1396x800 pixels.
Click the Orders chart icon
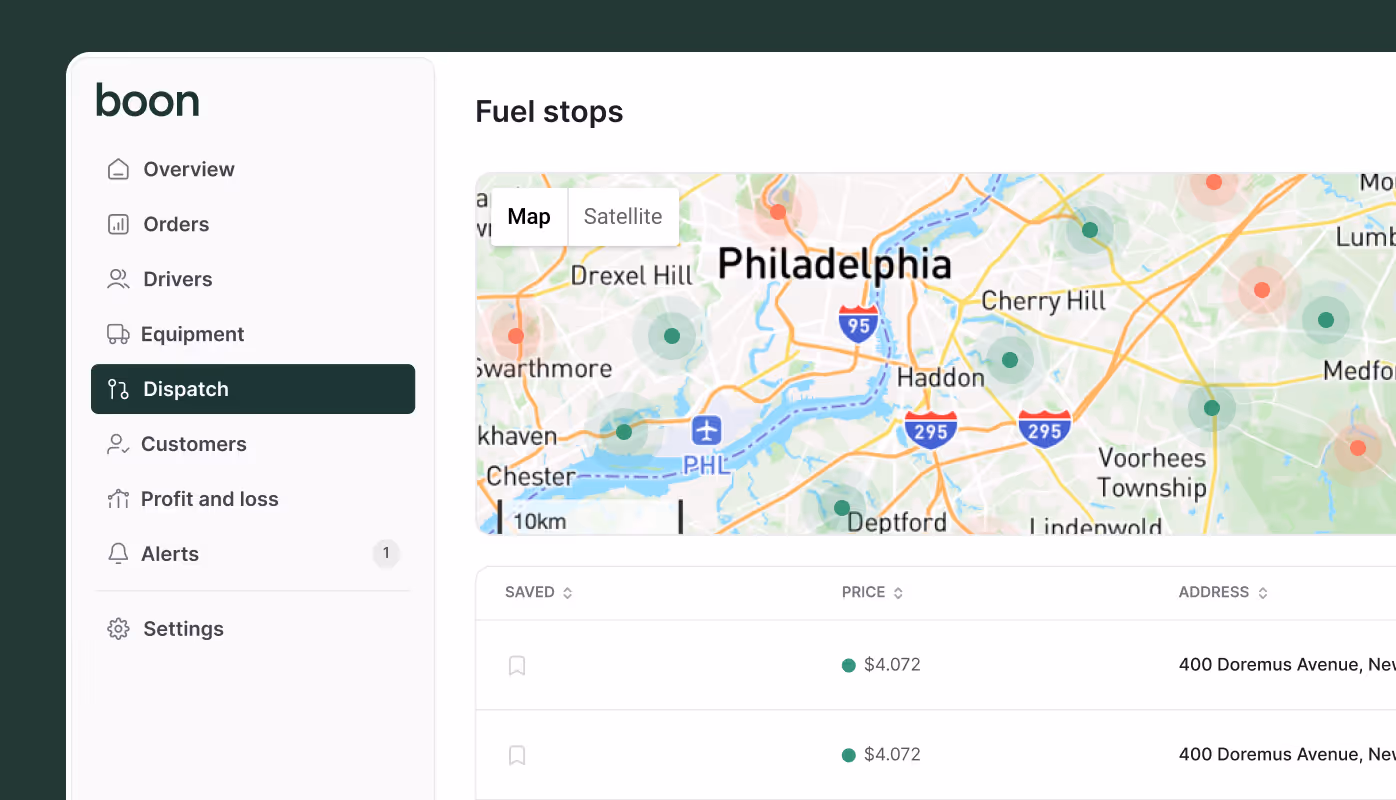[x=118, y=224]
